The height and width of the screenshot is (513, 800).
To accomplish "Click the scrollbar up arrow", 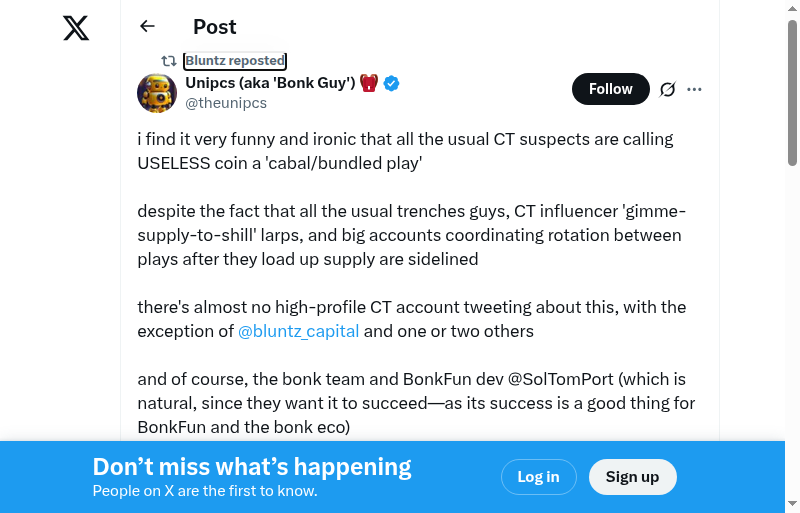I will 792,9.
